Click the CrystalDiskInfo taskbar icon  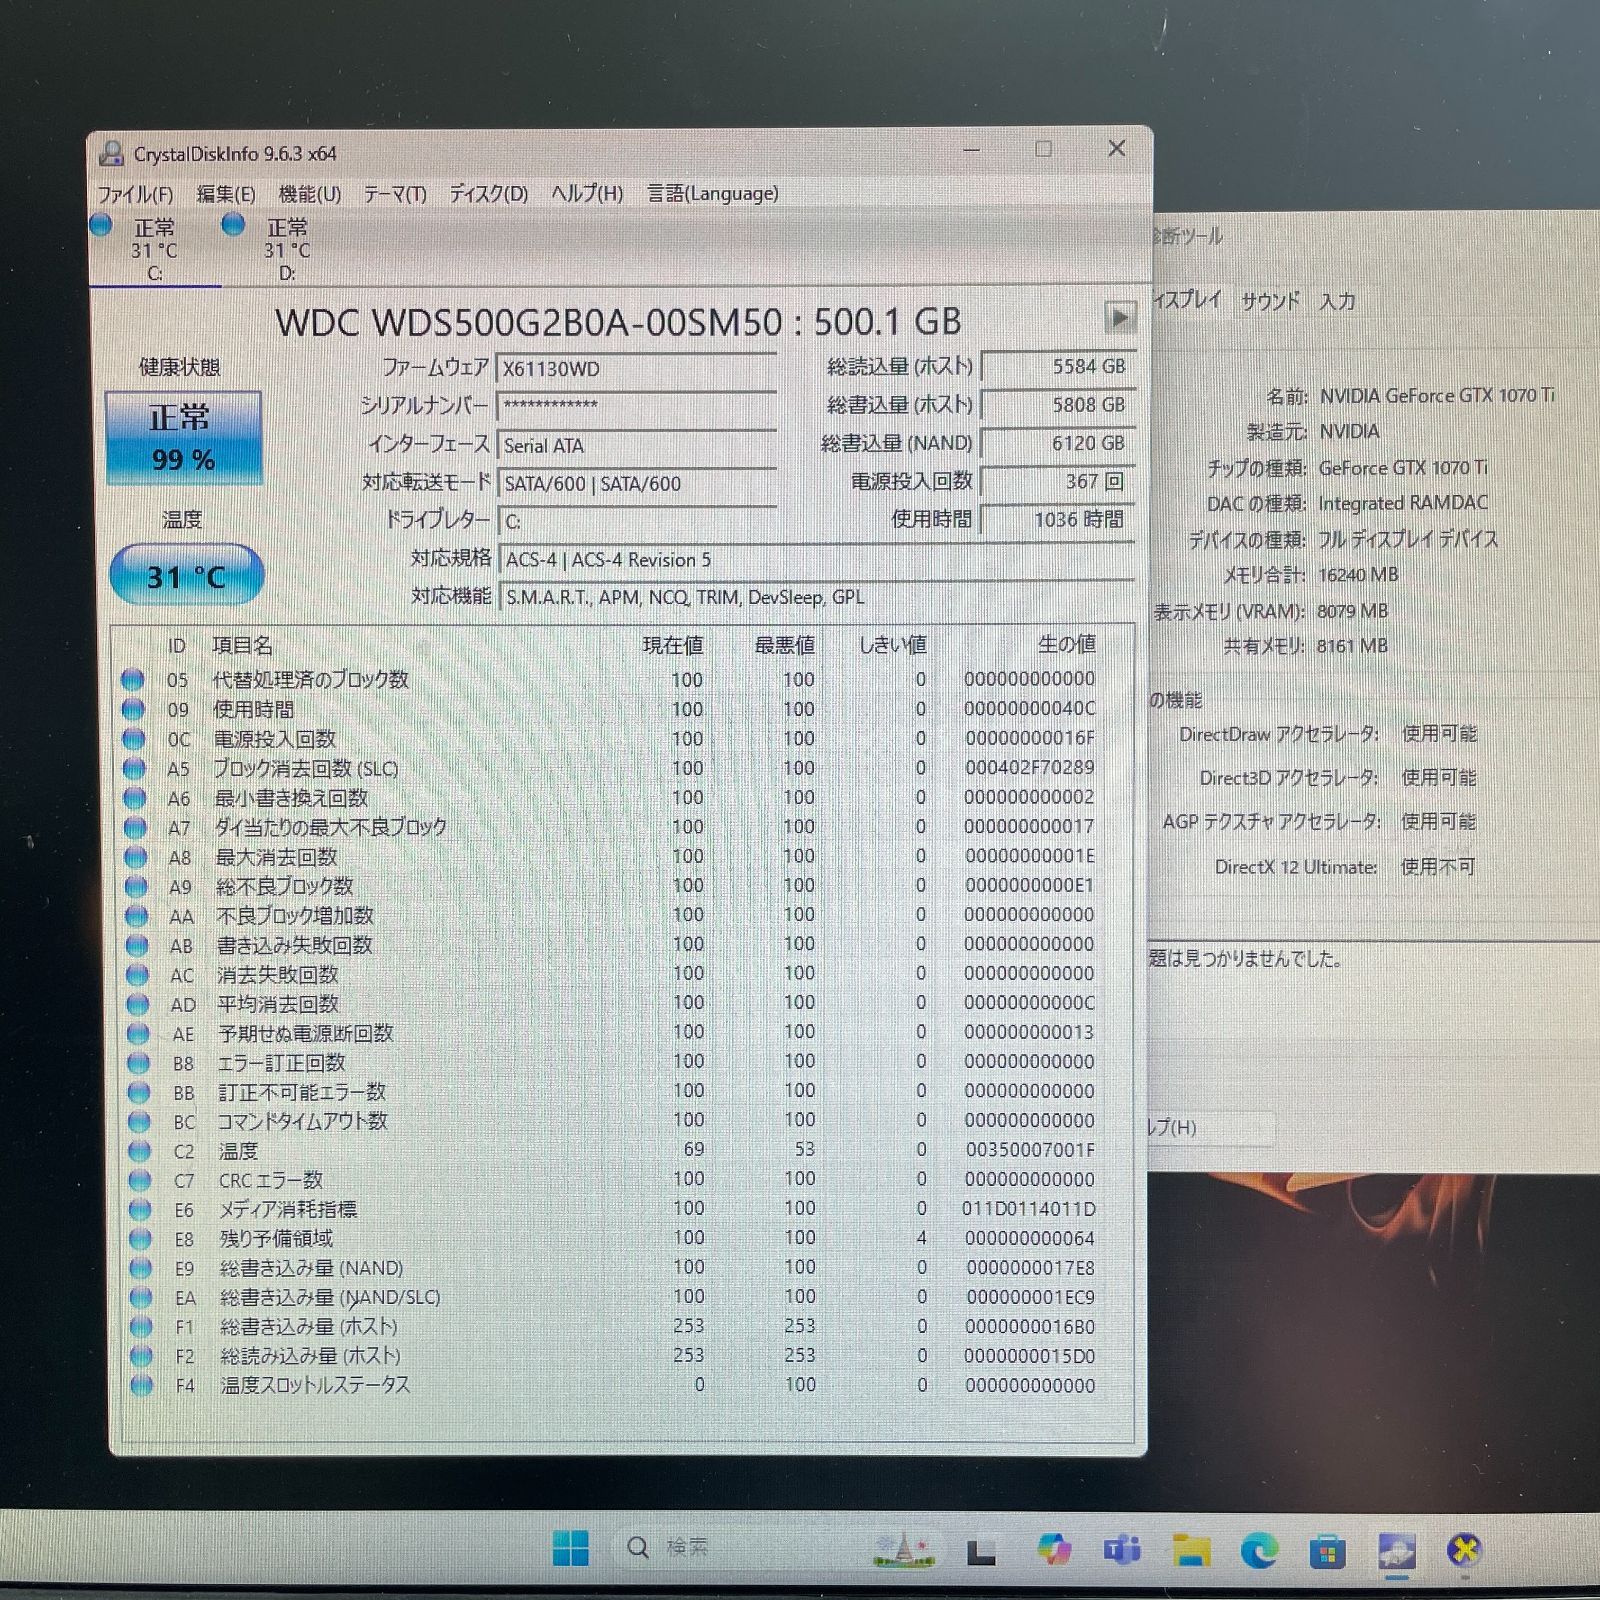point(1396,1553)
